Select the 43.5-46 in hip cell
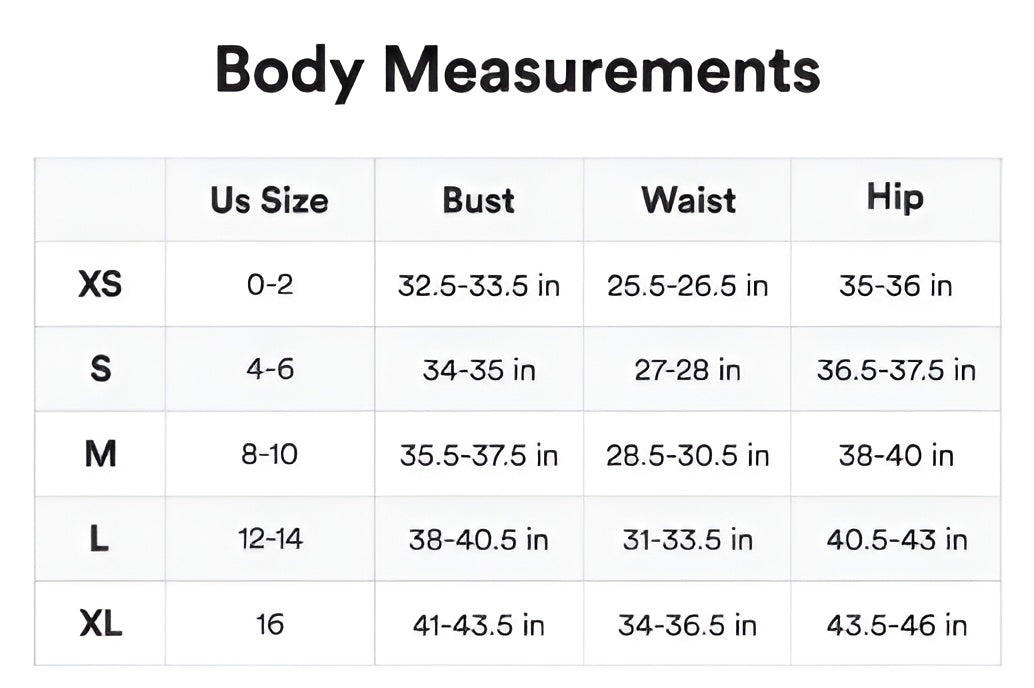1034x688 pixels. (896, 626)
